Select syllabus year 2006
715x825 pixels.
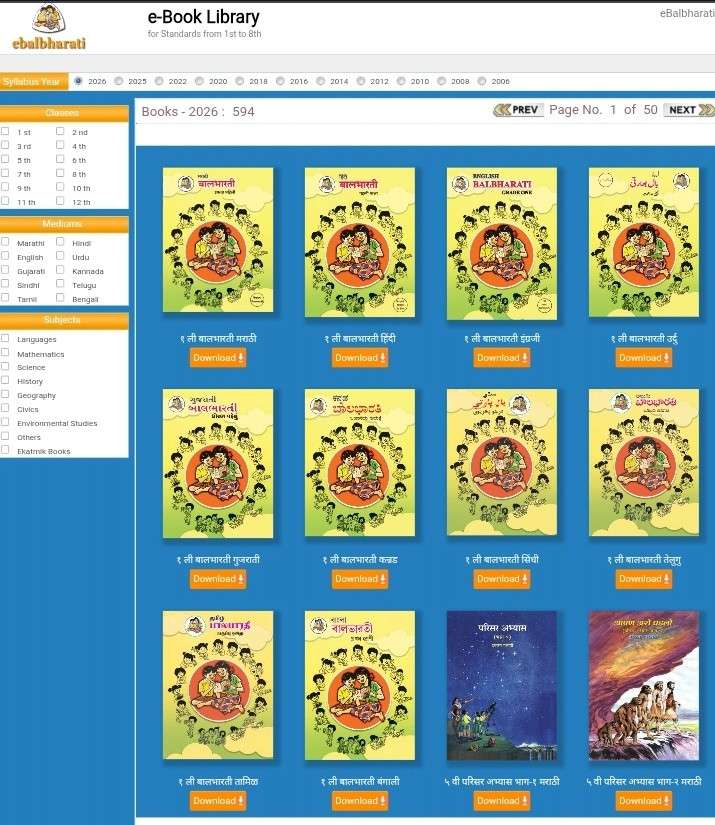coord(481,81)
